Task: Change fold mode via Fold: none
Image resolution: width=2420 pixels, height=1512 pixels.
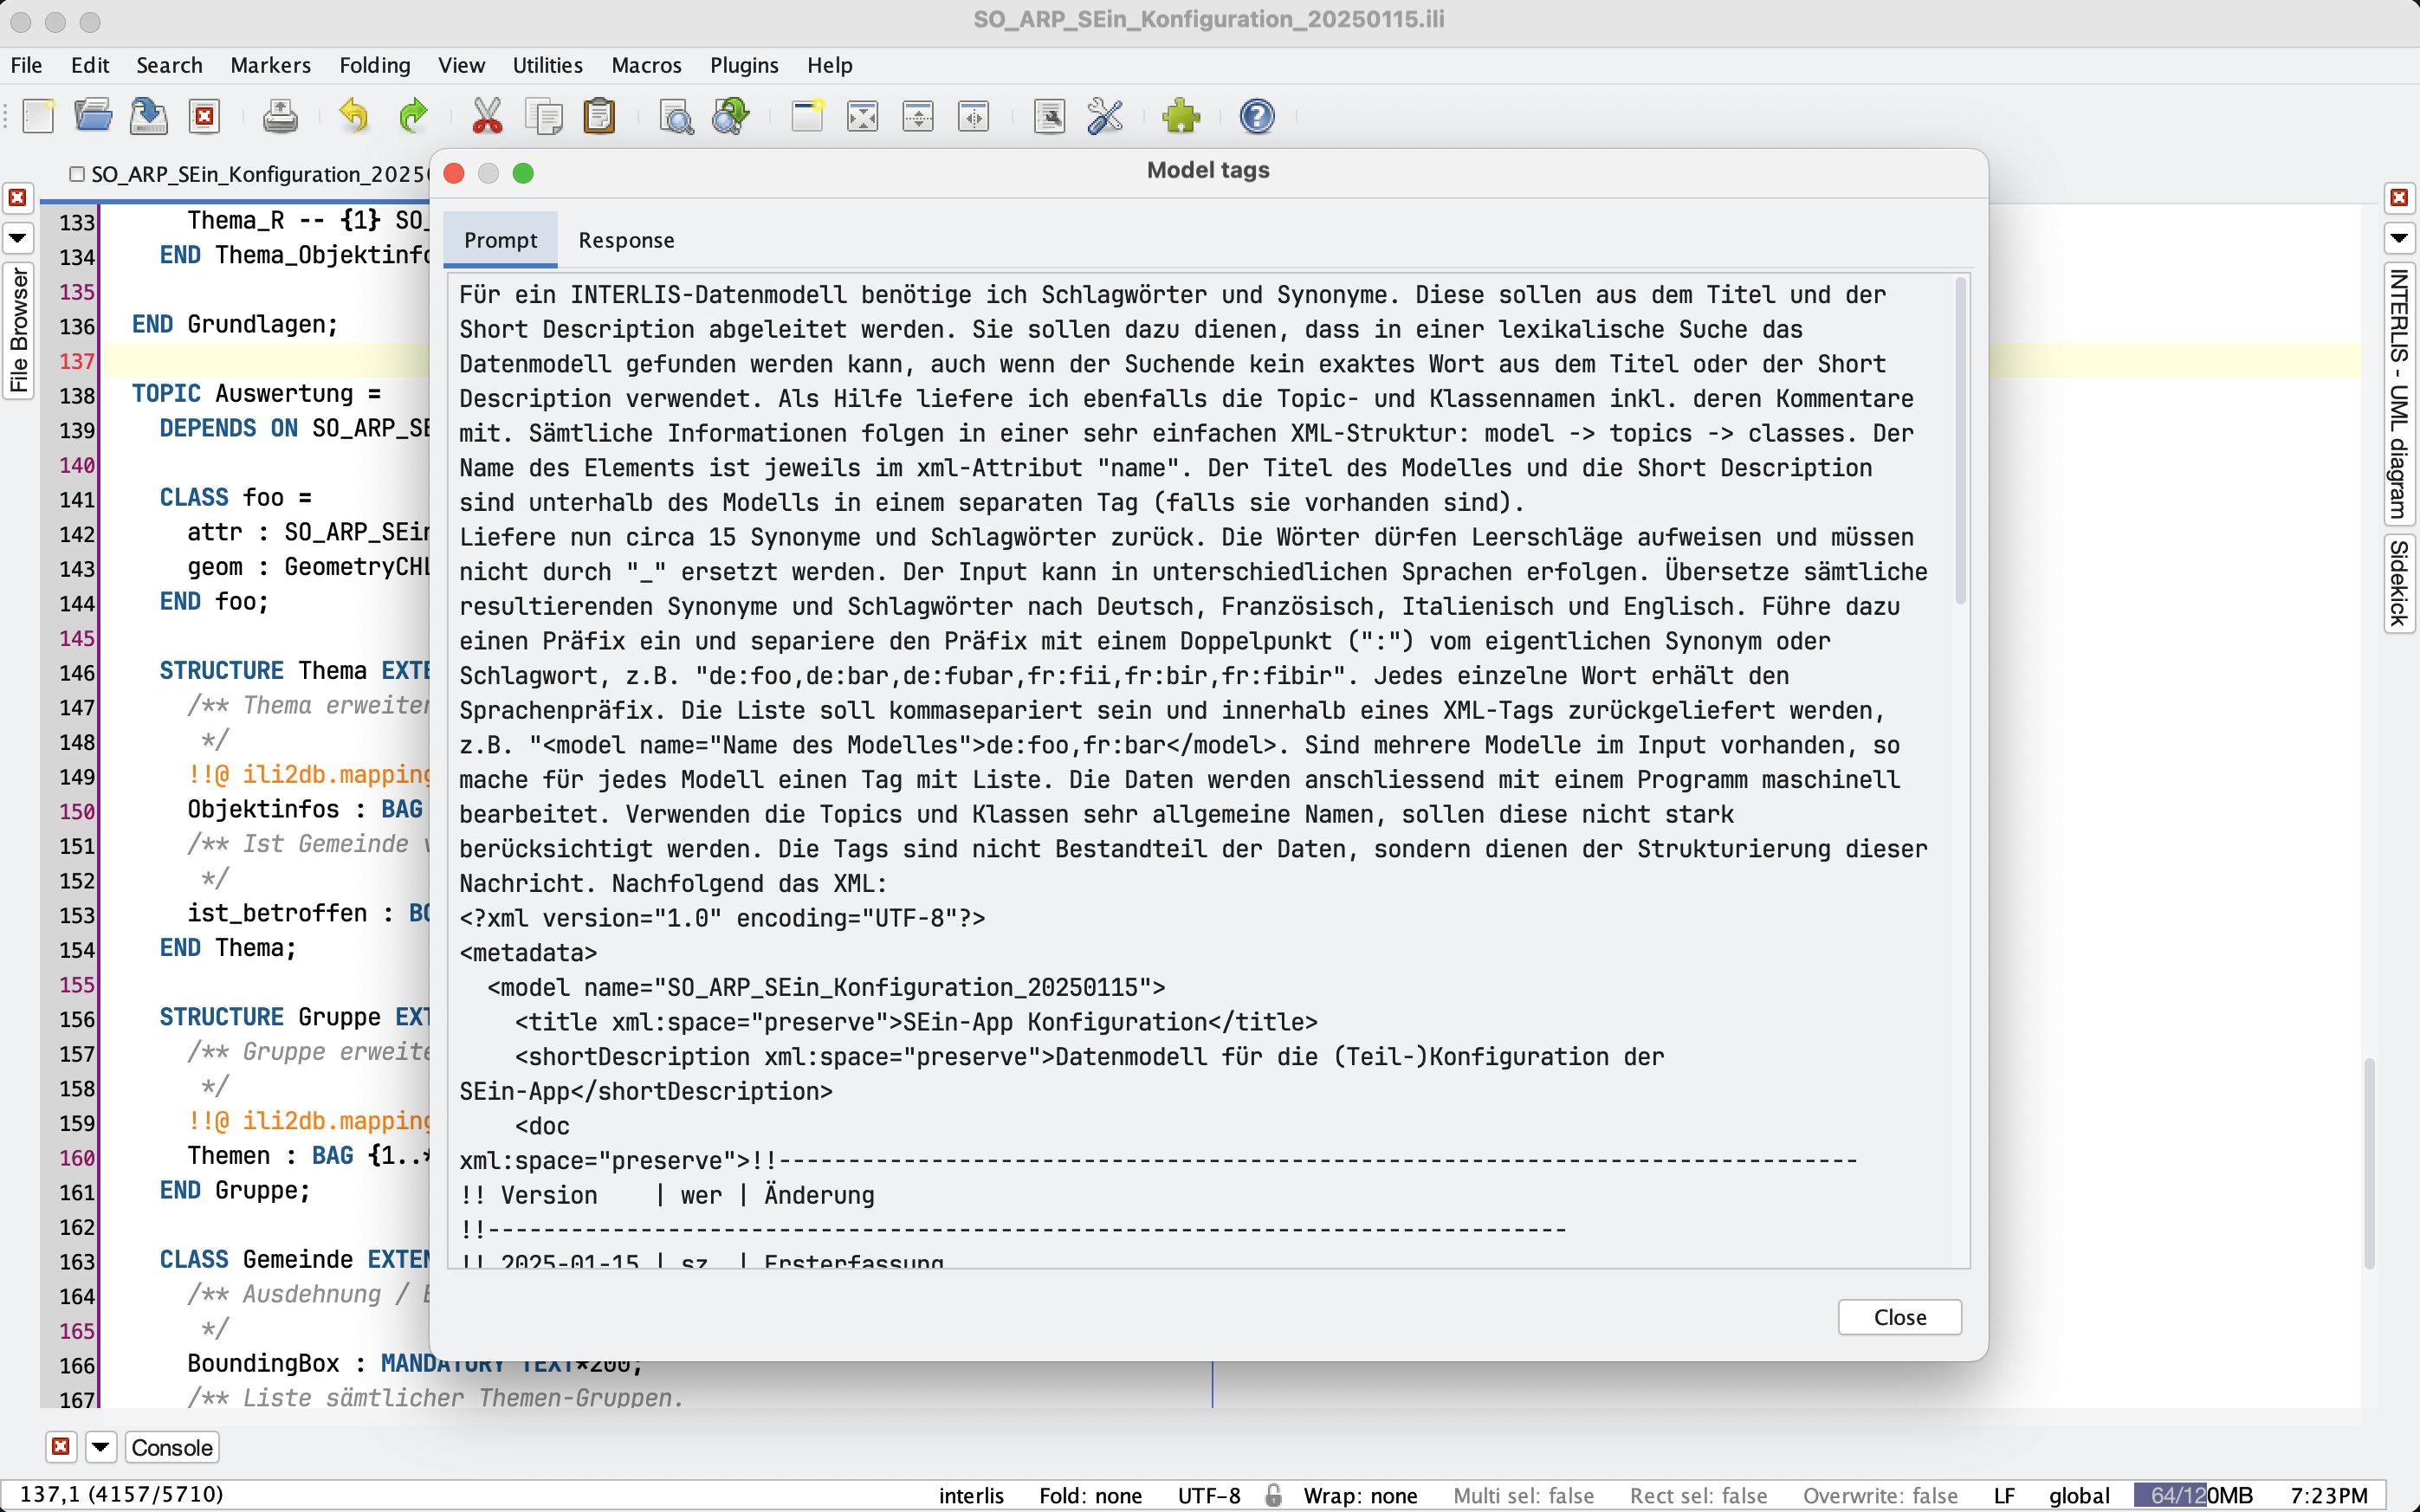Action: click(1090, 1495)
